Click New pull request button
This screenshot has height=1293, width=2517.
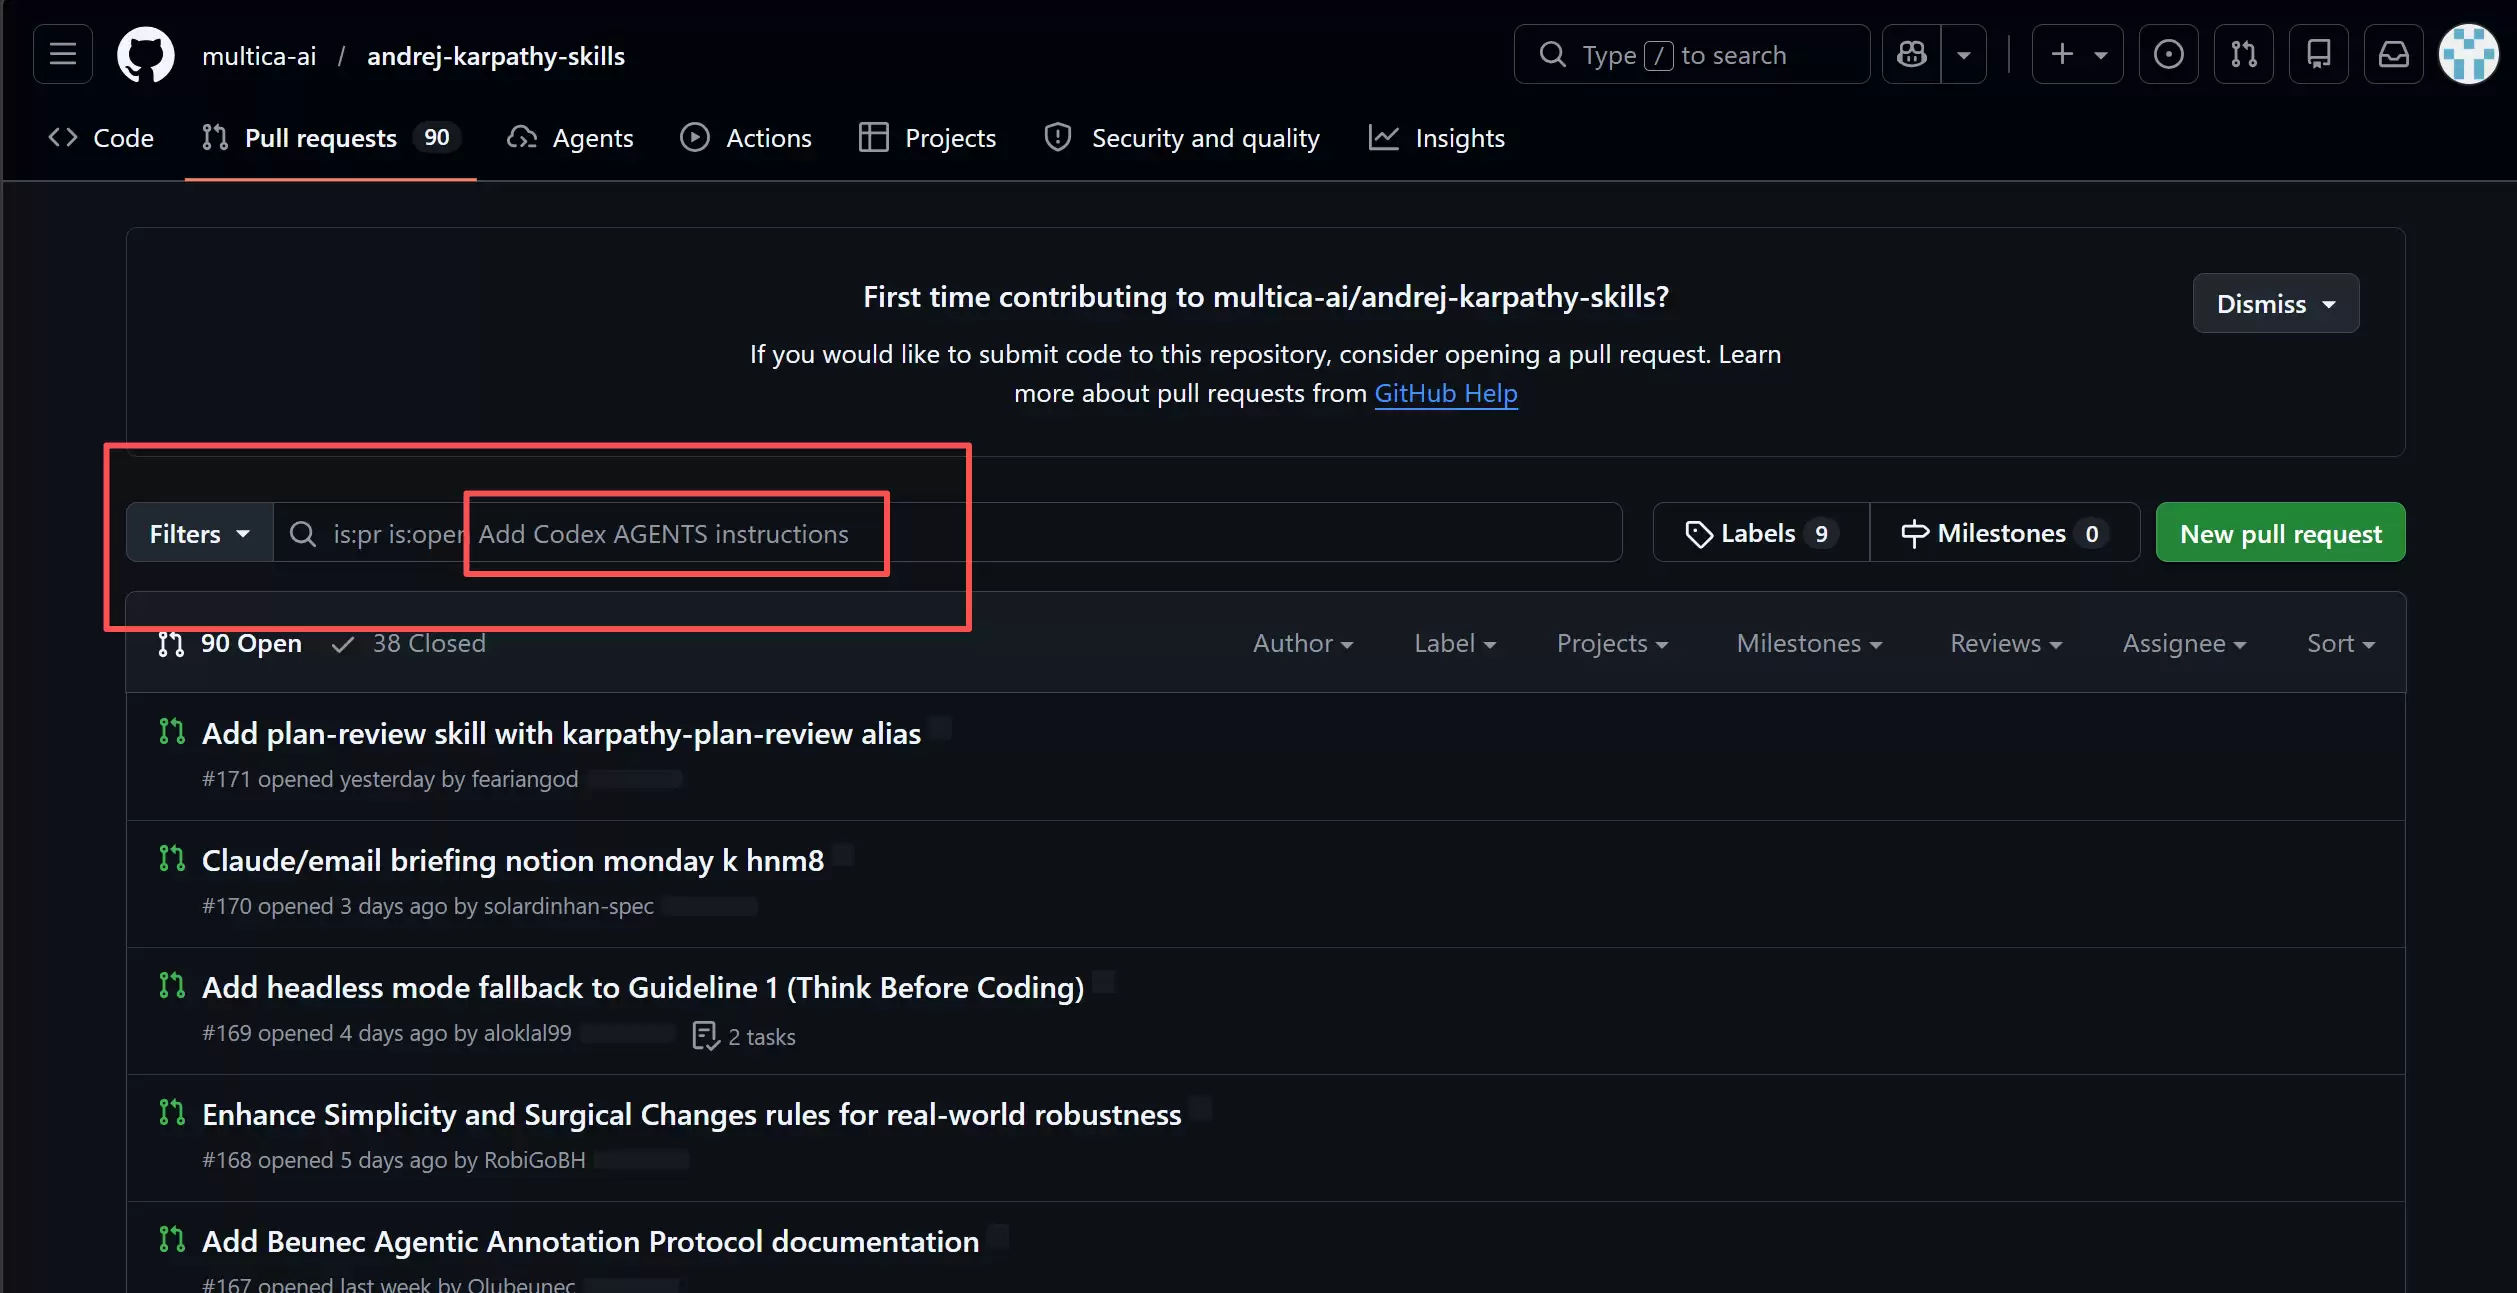[x=2281, y=533]
